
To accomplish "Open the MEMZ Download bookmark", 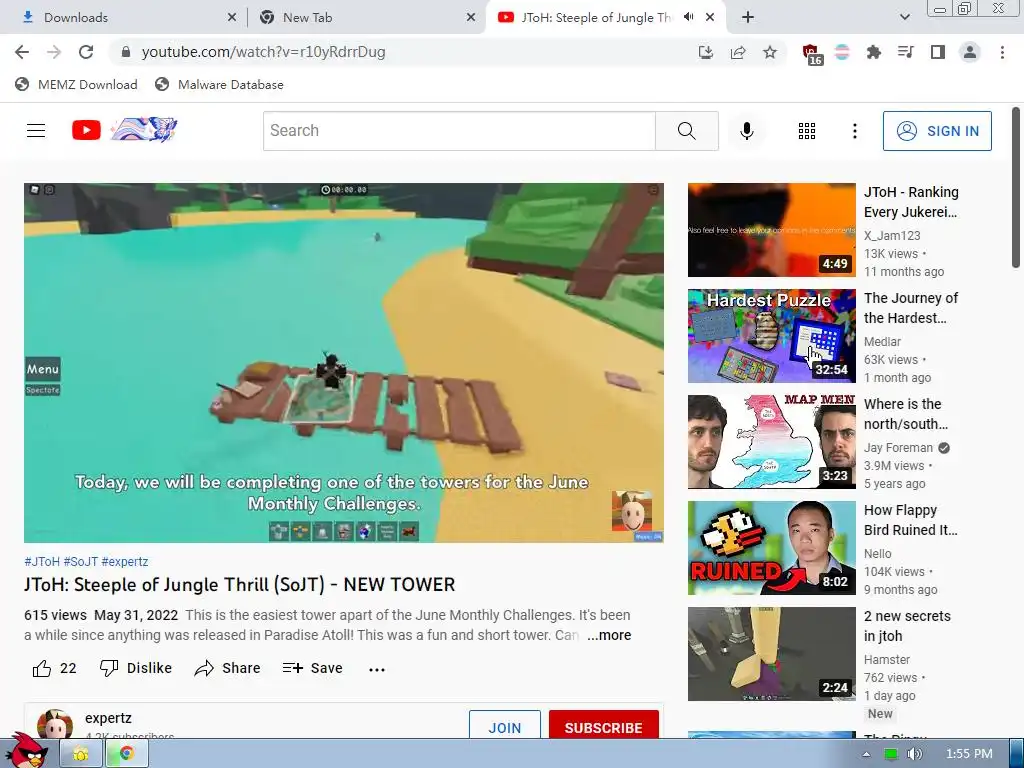I will coord(76,84).
